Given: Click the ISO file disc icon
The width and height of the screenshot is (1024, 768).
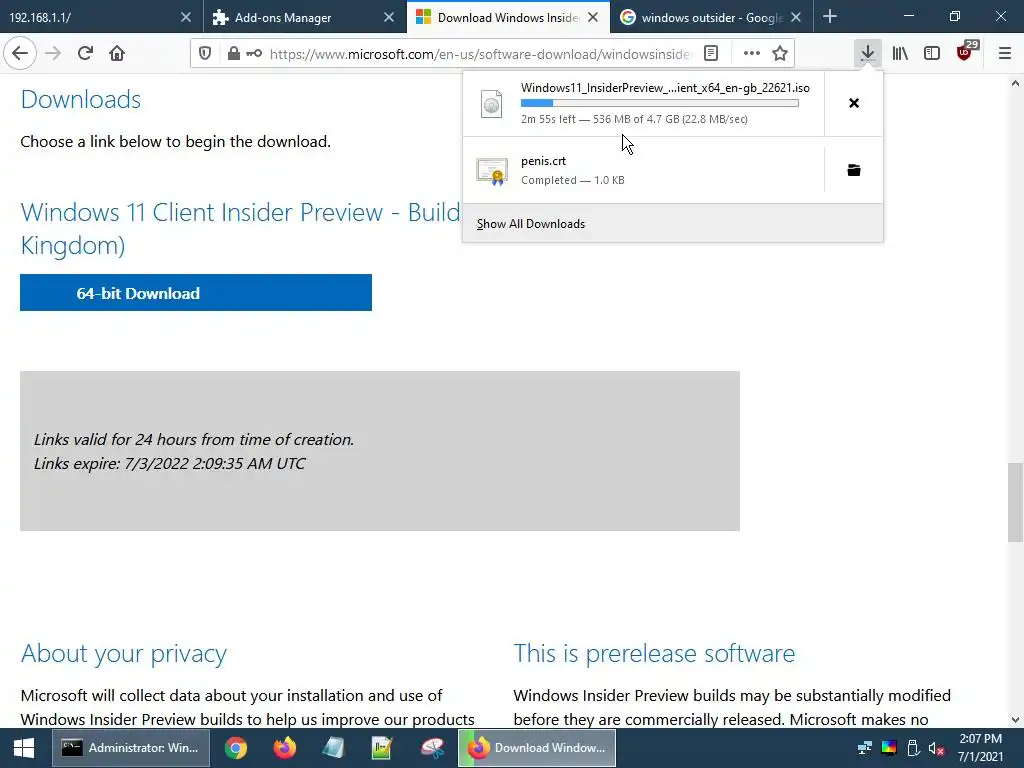Looking at the screenshot, I should [491, 104].
